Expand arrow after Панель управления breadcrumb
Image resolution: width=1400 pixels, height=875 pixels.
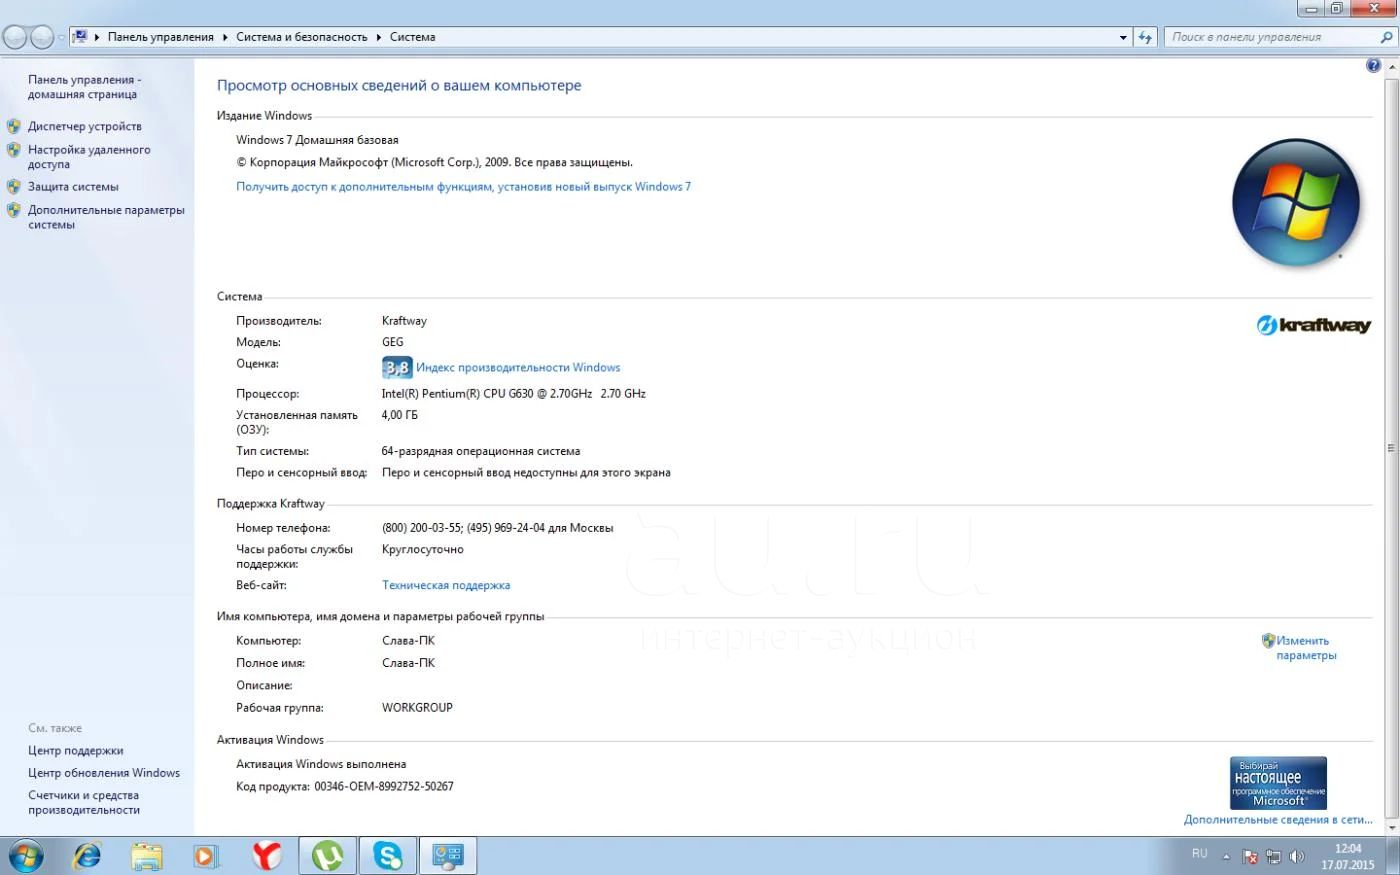[226, 37]
